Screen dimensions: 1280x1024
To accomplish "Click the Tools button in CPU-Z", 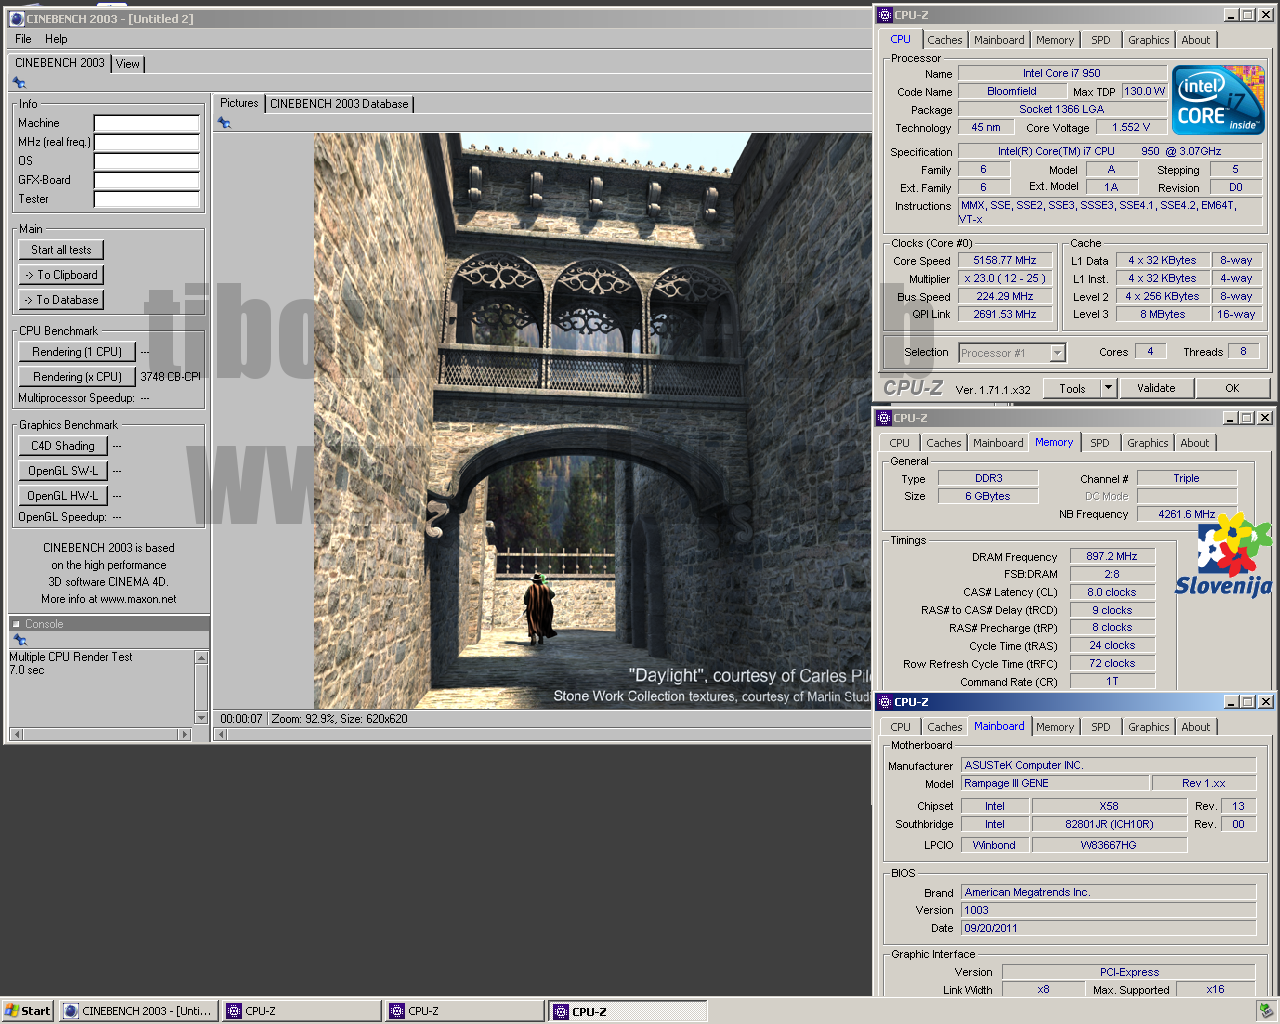I will tap(1072, 388).
